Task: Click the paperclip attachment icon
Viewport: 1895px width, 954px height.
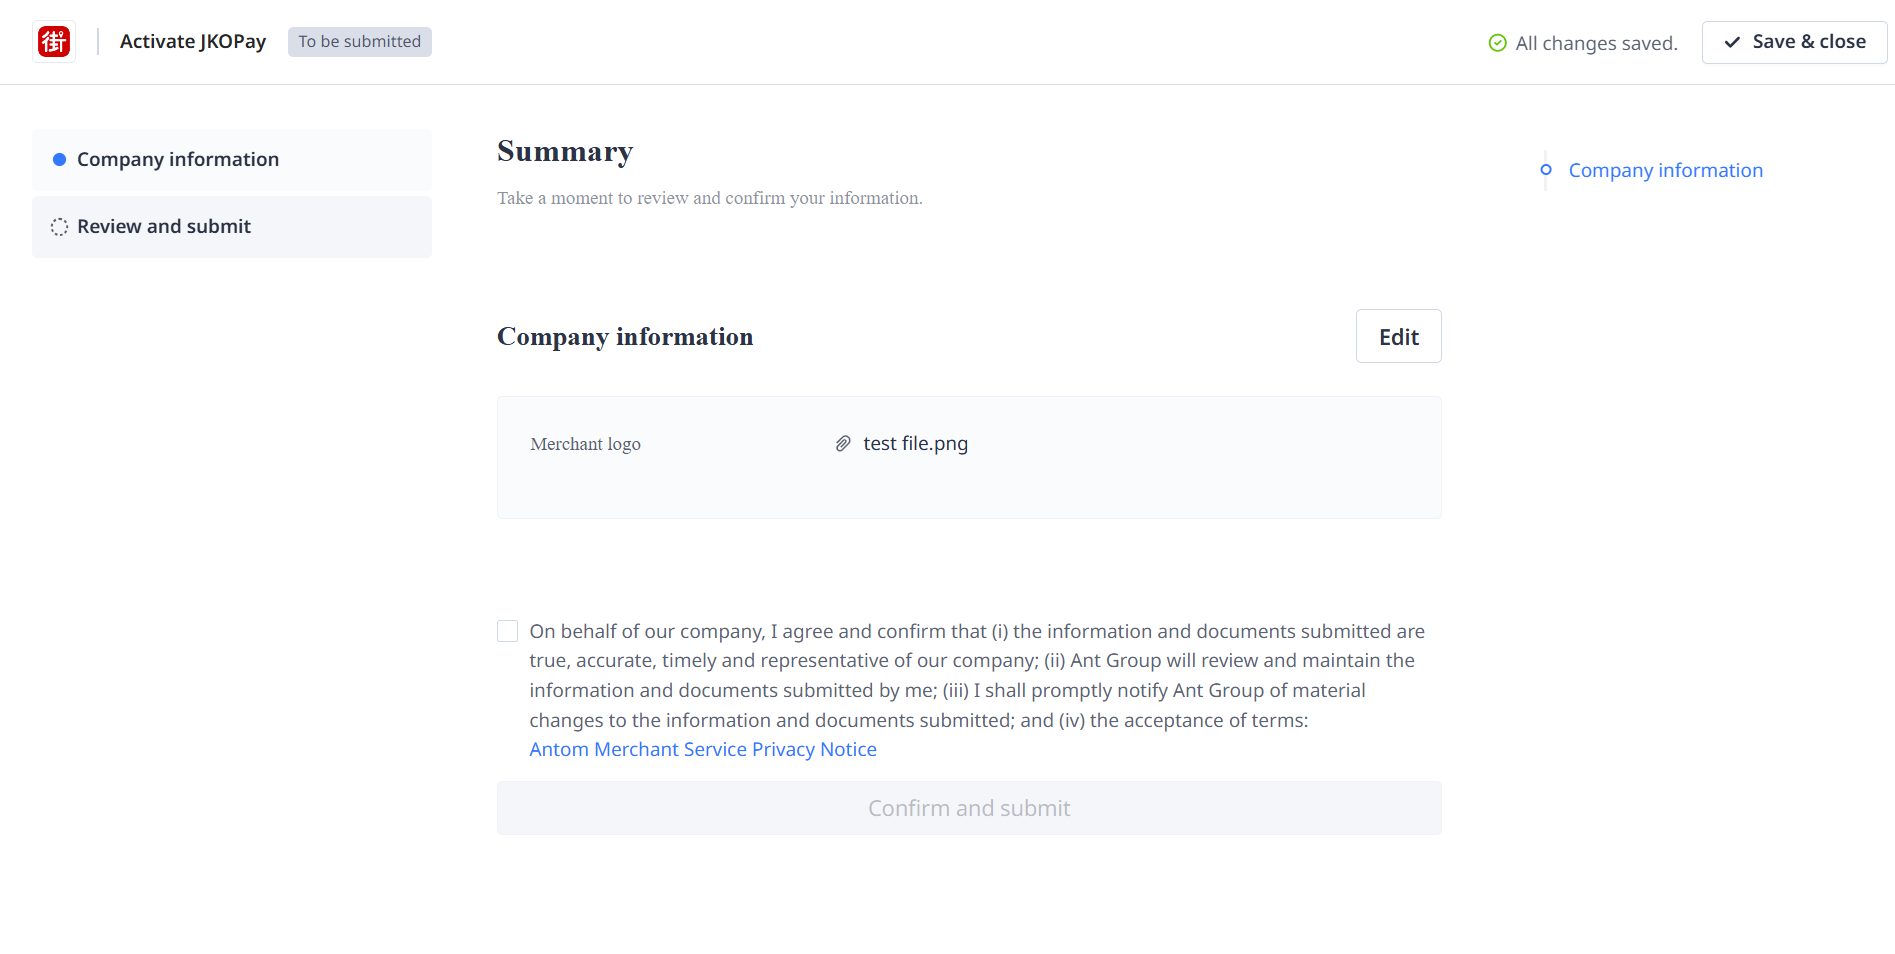Action: point(843,444)
